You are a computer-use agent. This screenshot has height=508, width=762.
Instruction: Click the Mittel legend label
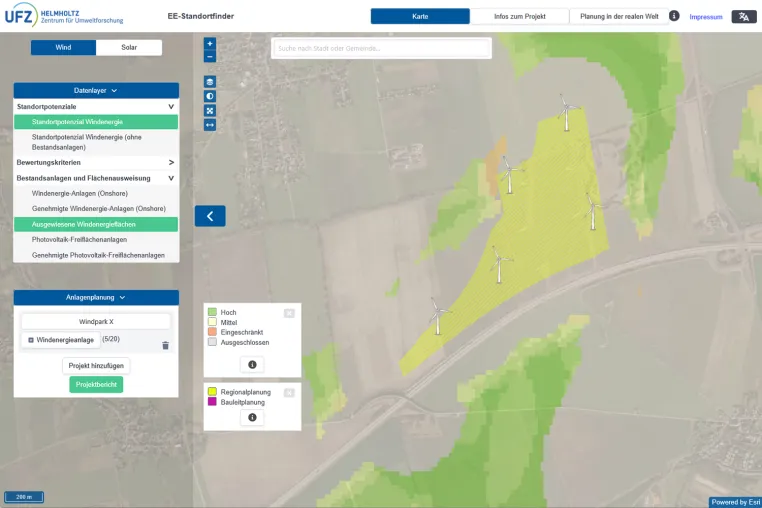(x=228, y=322)
